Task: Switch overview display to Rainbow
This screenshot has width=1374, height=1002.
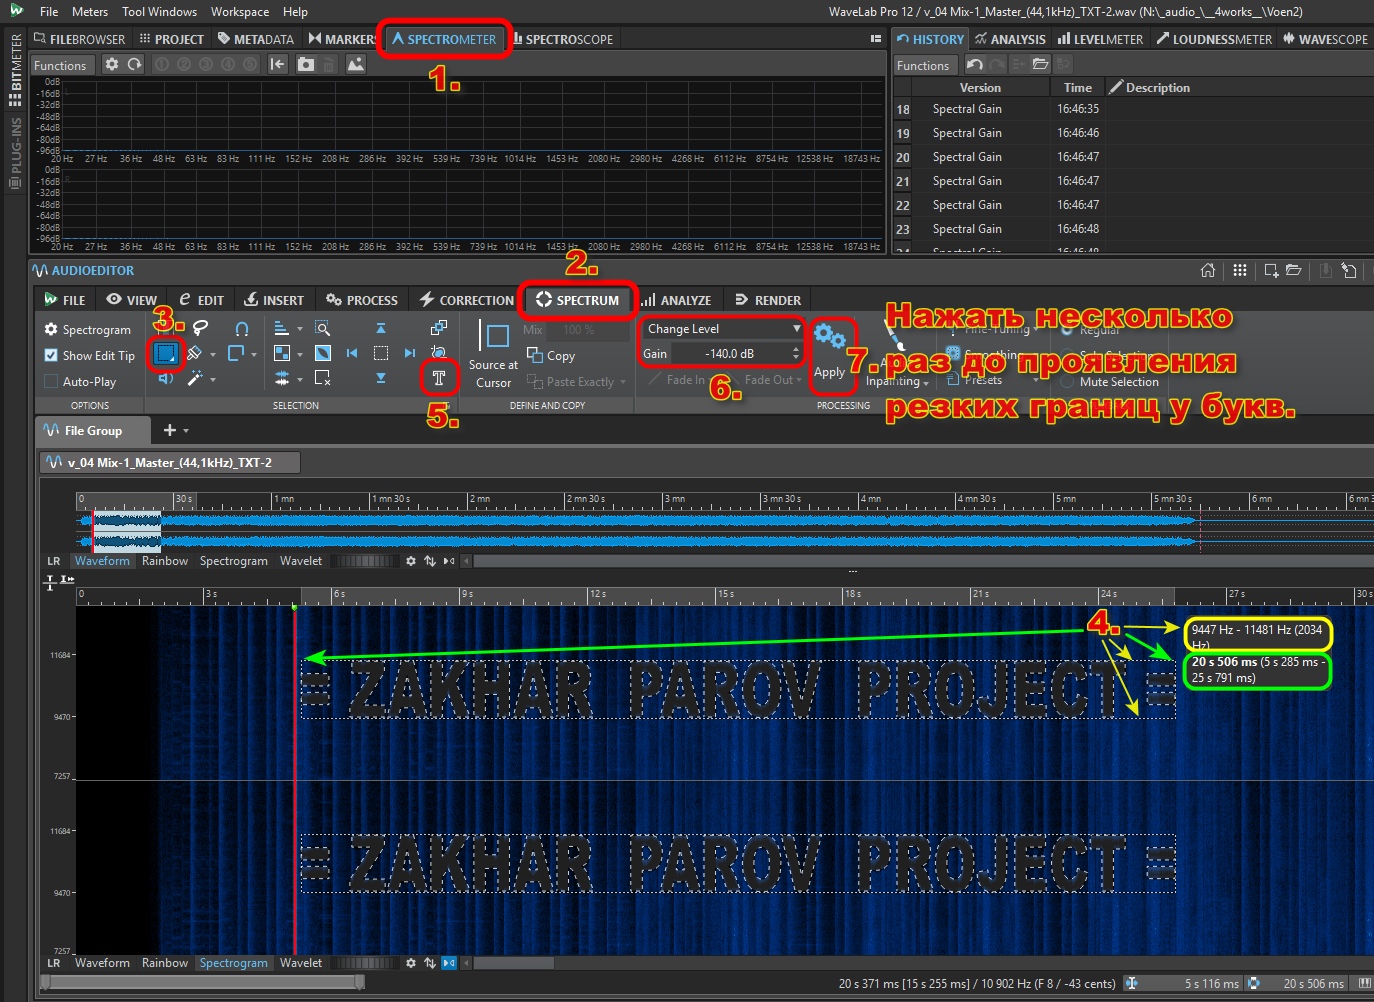Action: tap(165, 561)
